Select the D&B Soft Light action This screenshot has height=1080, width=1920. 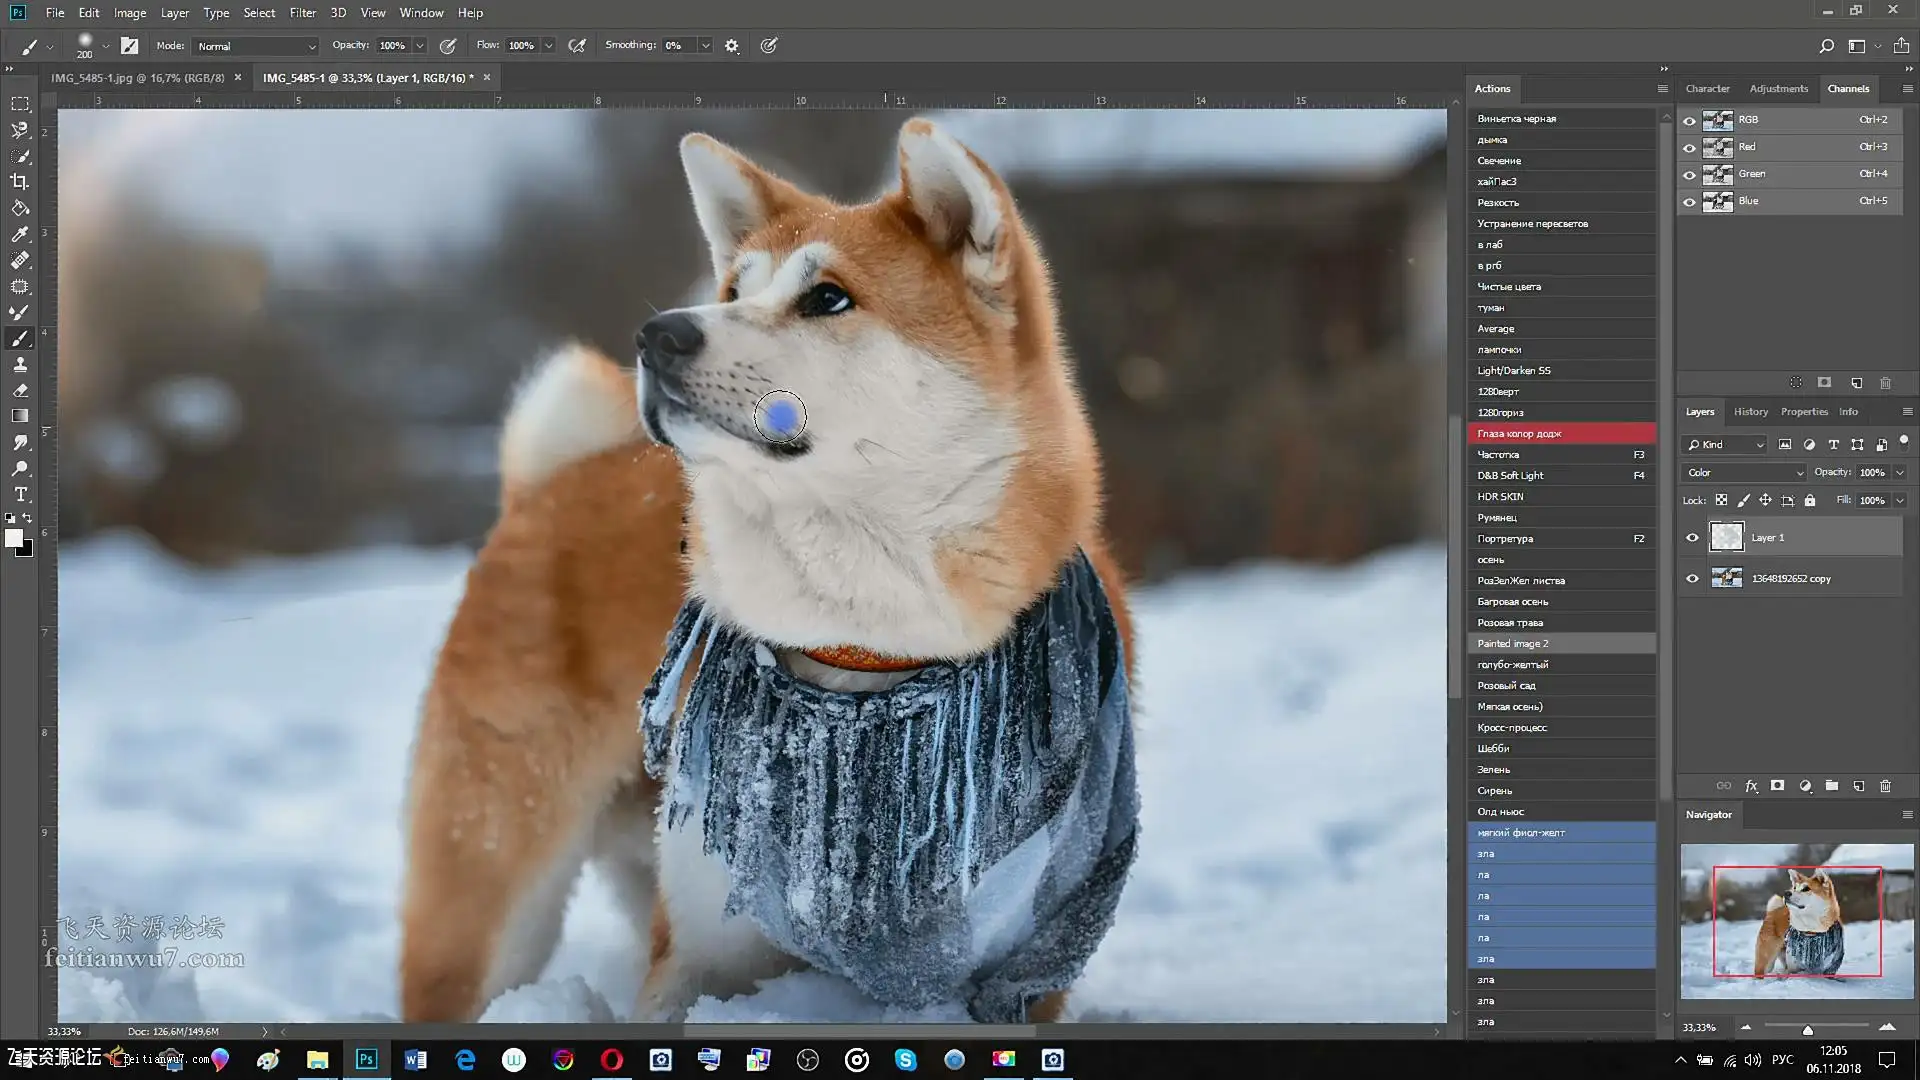pyautogui.click(x=1510, y=476)
